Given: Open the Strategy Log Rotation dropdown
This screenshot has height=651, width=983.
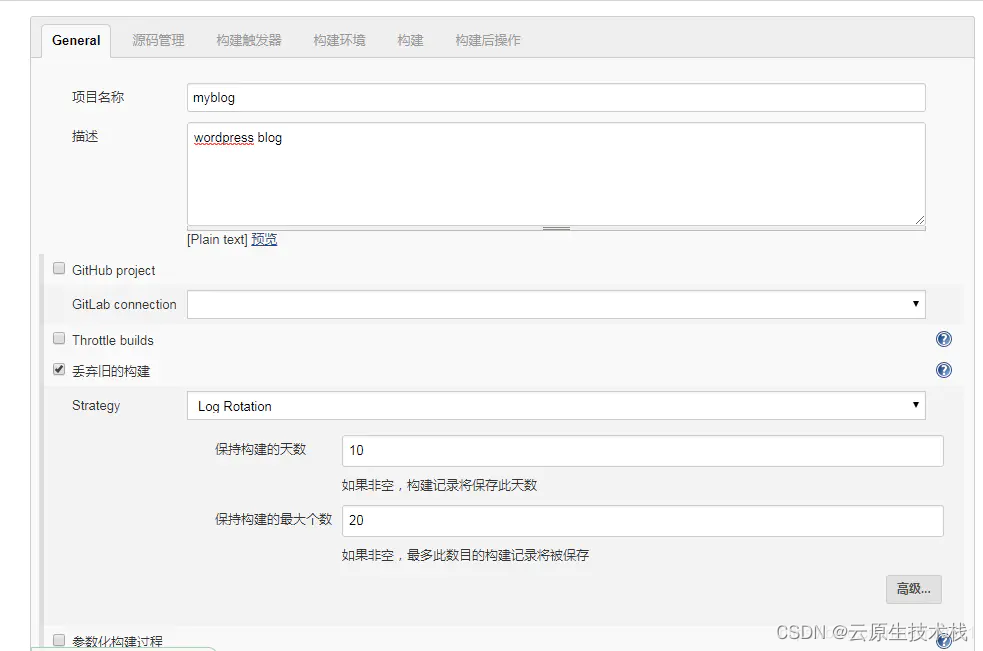Looking at the screenshot, I should (x=556, y=406).
